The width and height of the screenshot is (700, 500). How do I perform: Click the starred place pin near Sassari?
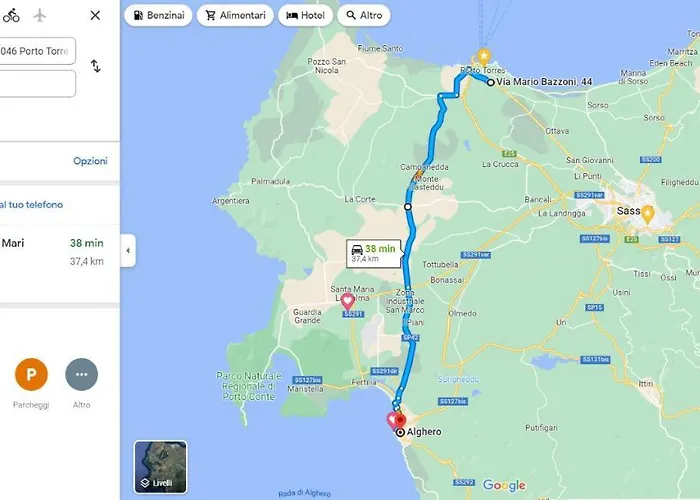[647, 214]
